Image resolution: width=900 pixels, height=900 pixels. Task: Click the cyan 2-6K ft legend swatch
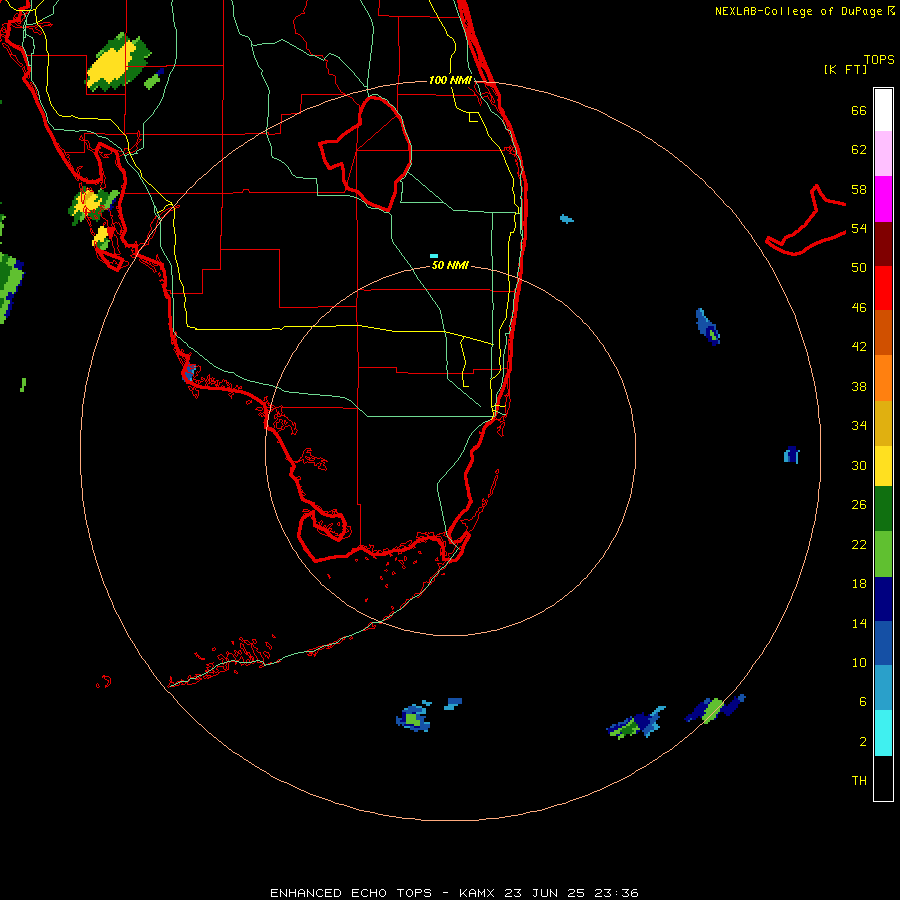click(883, 733)
